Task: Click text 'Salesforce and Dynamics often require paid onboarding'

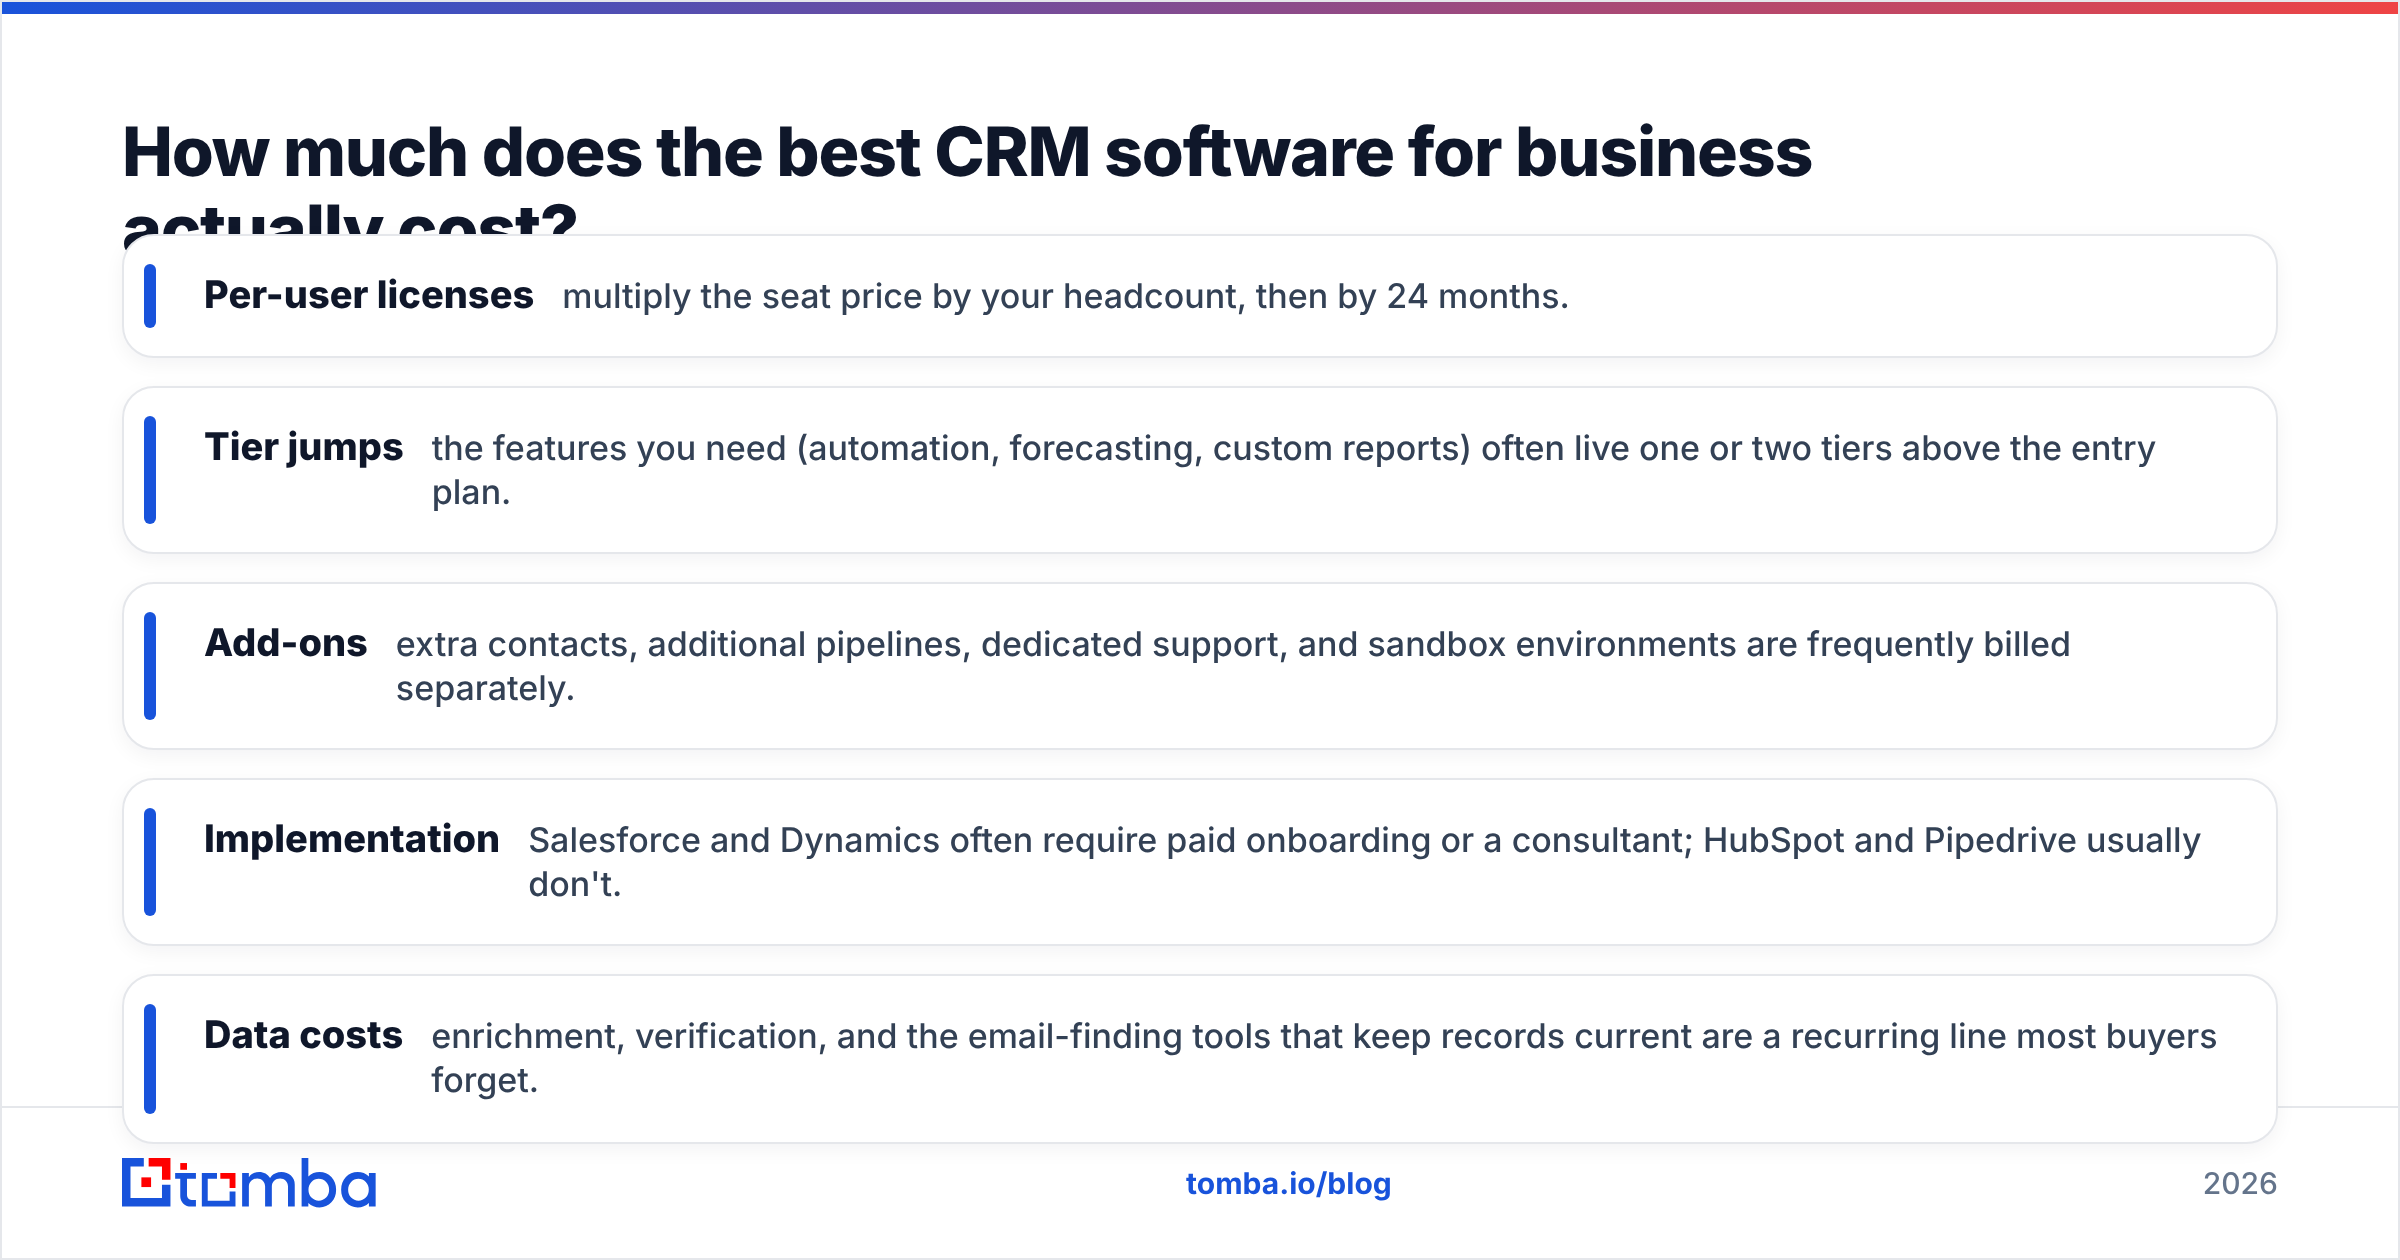Action: (x=980, y=841)
